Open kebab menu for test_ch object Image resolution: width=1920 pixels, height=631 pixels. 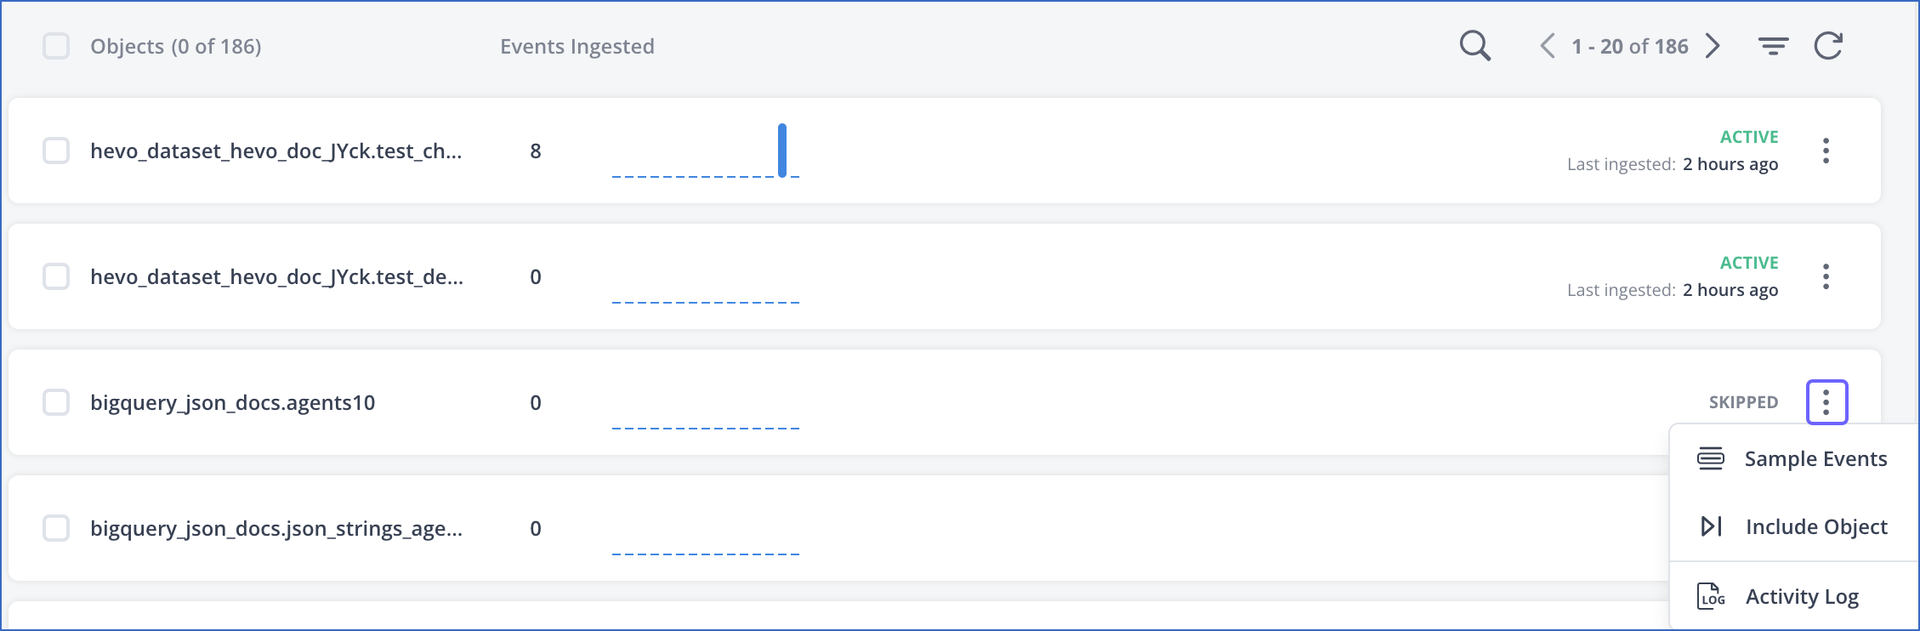[1826, 151]
